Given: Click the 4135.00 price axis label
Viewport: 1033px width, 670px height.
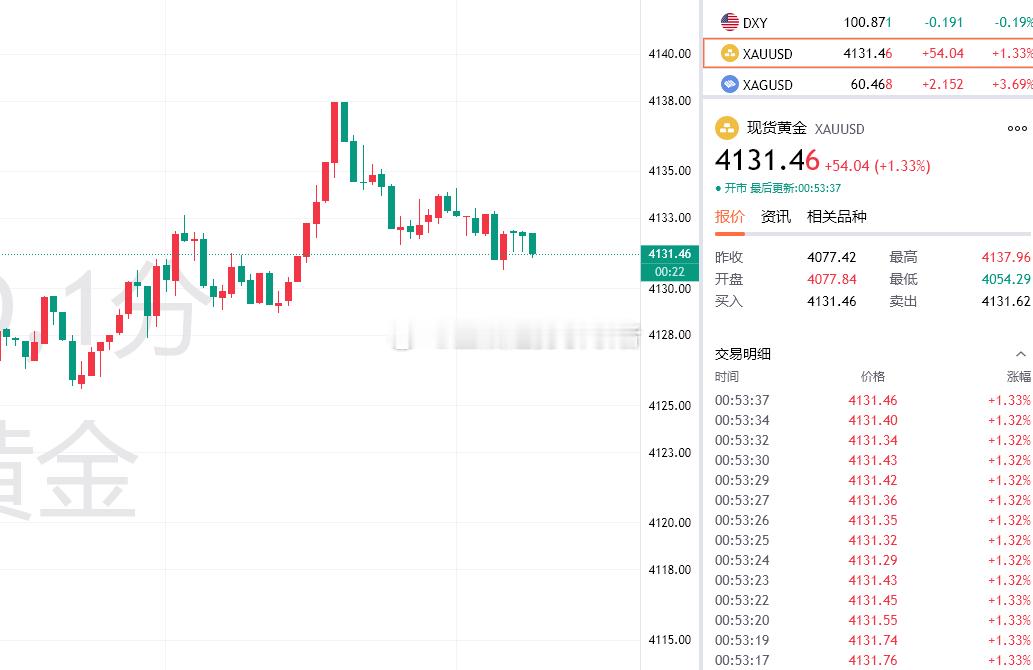Looking at the screenshot, I should click(669, 171).
